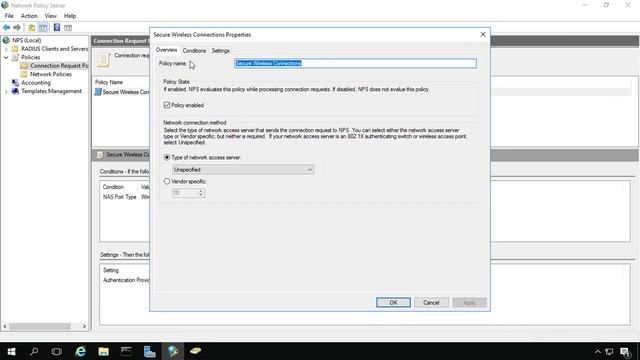Image resolution: width=640 pixels, height=360 pixels.
Task: Open the command prompt taskbar icon
Action: click(x=126, y=351)
